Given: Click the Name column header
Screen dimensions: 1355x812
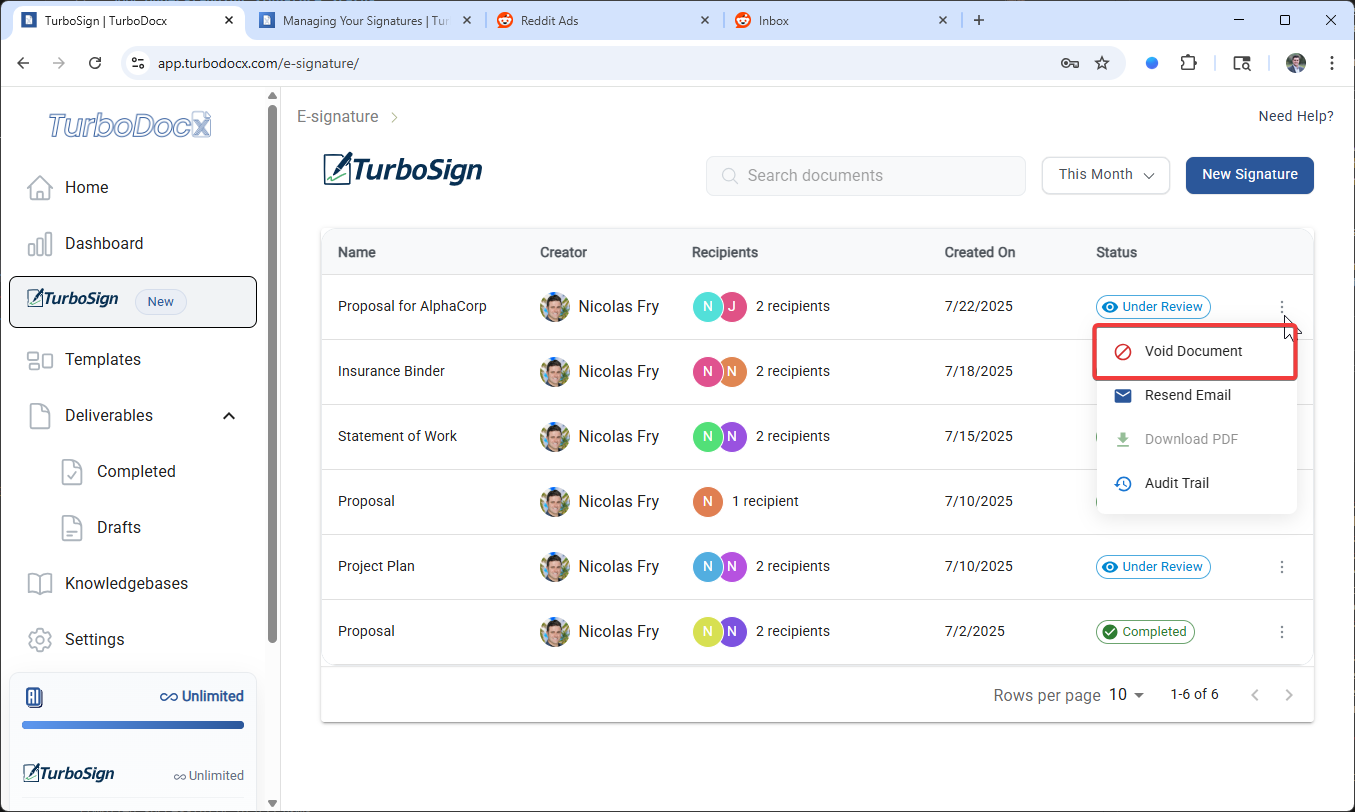Looking at the screenshot, I should [357, 252].
